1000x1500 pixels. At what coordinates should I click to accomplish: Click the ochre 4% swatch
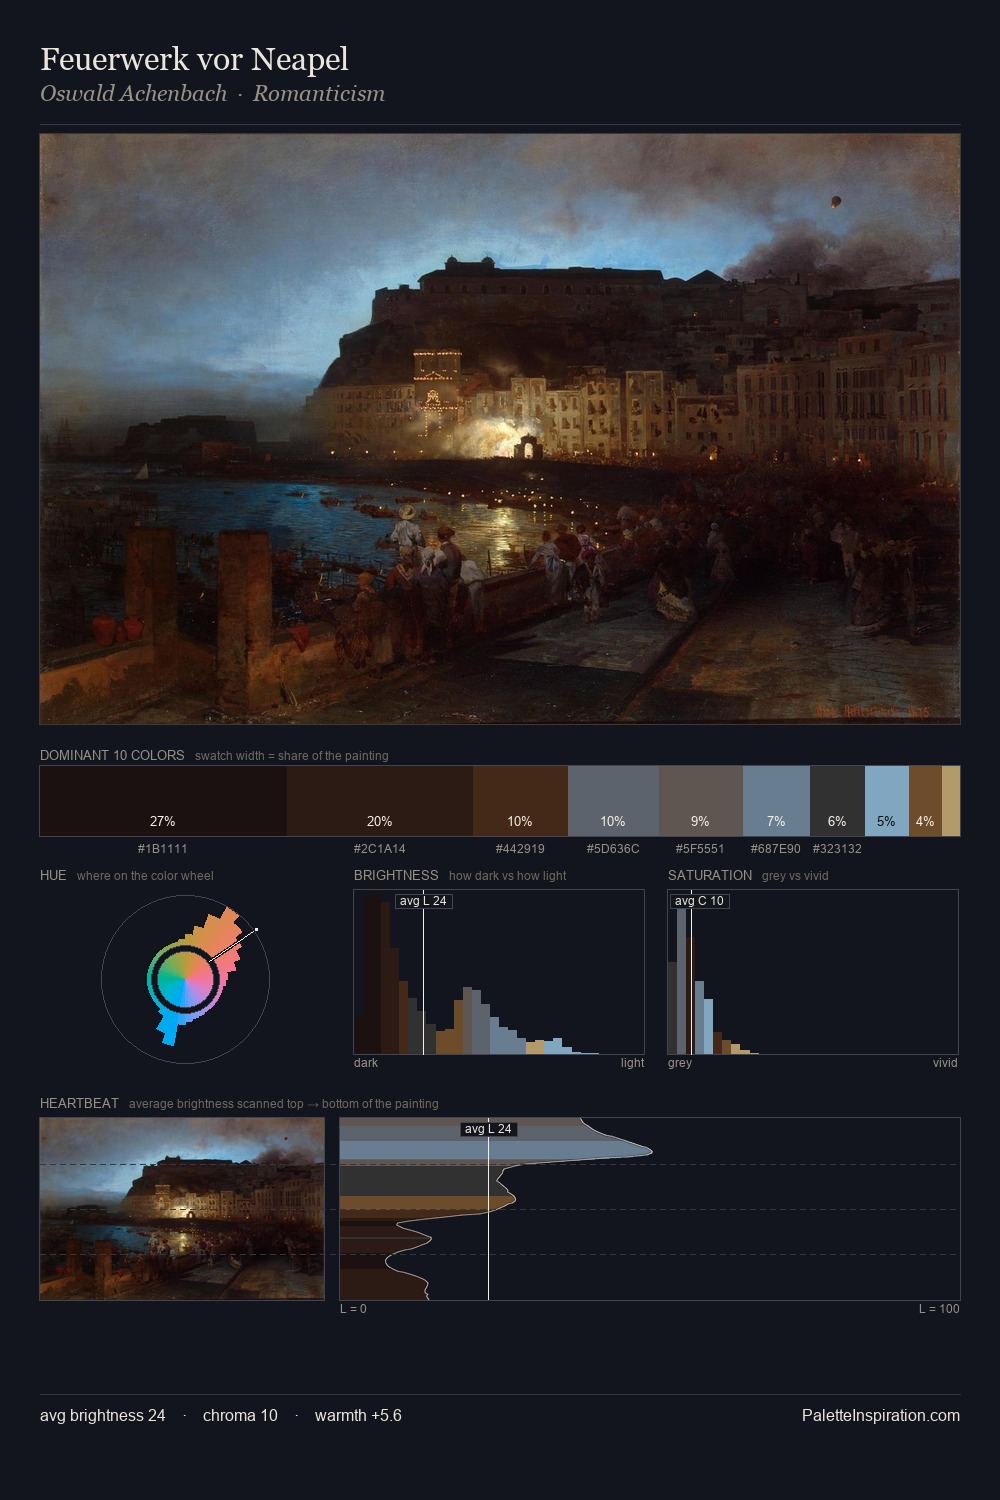[925, 801]
